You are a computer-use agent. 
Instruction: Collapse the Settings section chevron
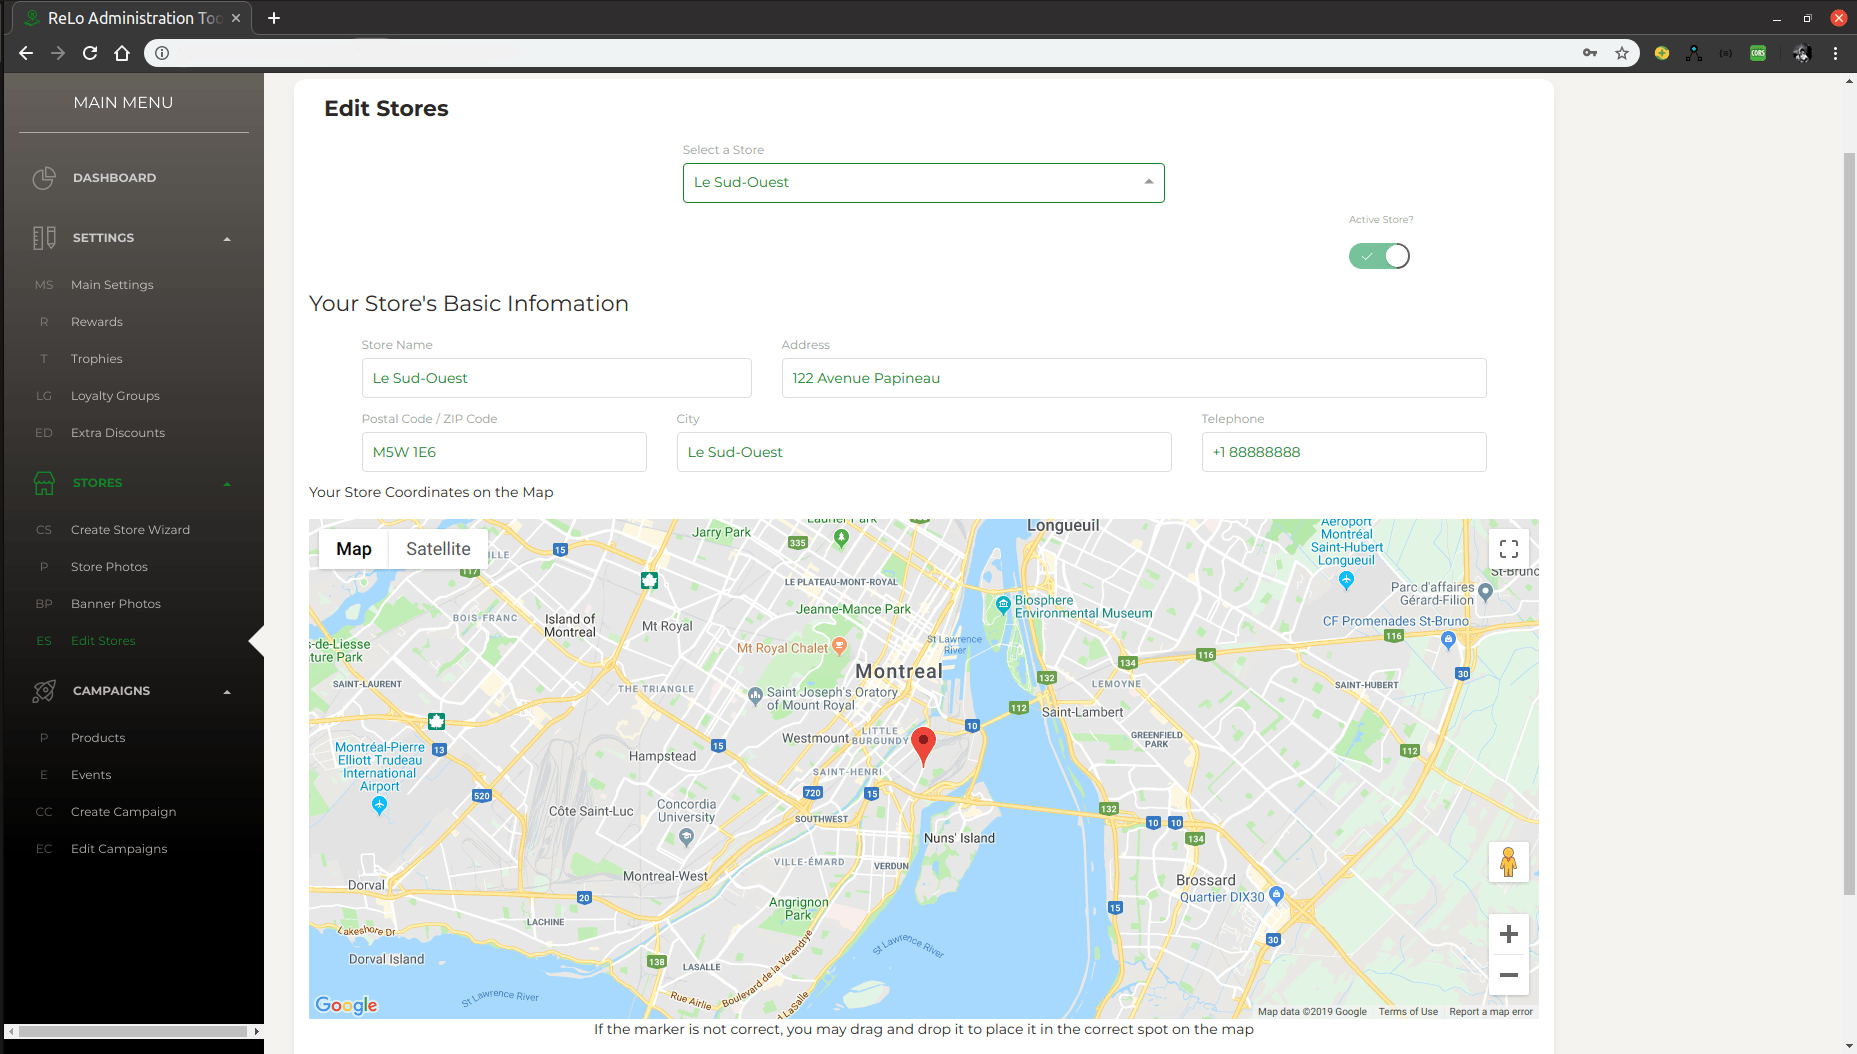click(x=227, y=237)
